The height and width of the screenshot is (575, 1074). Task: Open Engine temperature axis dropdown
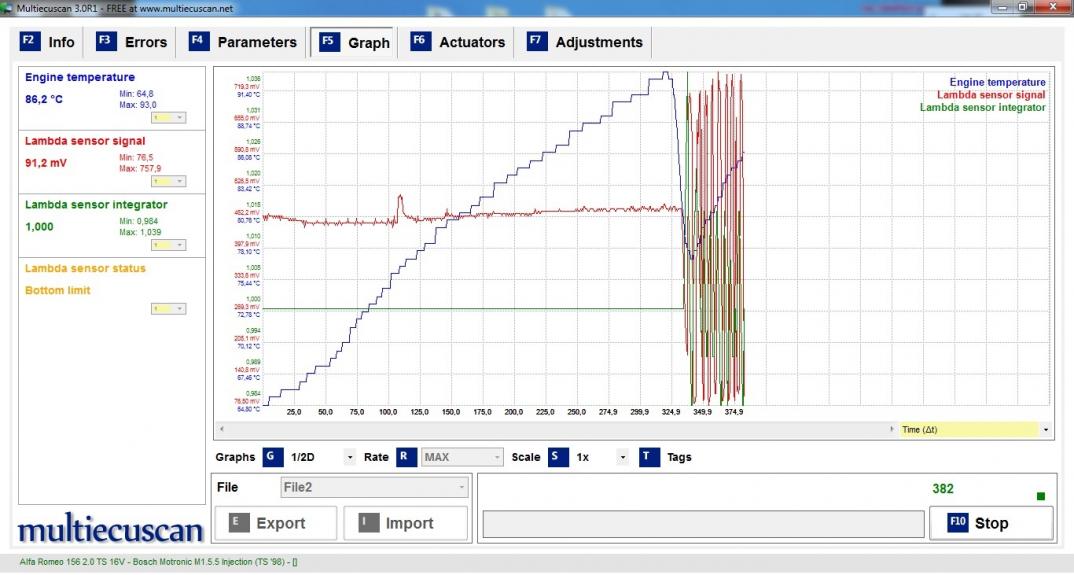(168, 118)
